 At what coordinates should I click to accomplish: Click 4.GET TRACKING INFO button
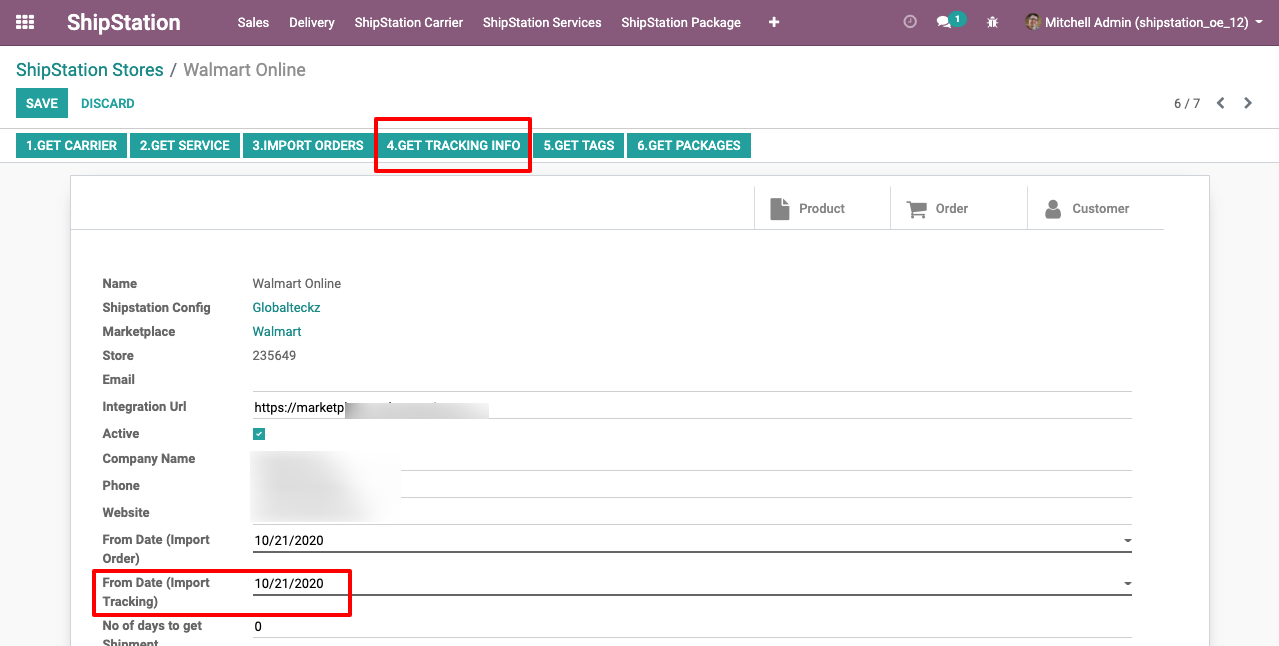[454, 145]
